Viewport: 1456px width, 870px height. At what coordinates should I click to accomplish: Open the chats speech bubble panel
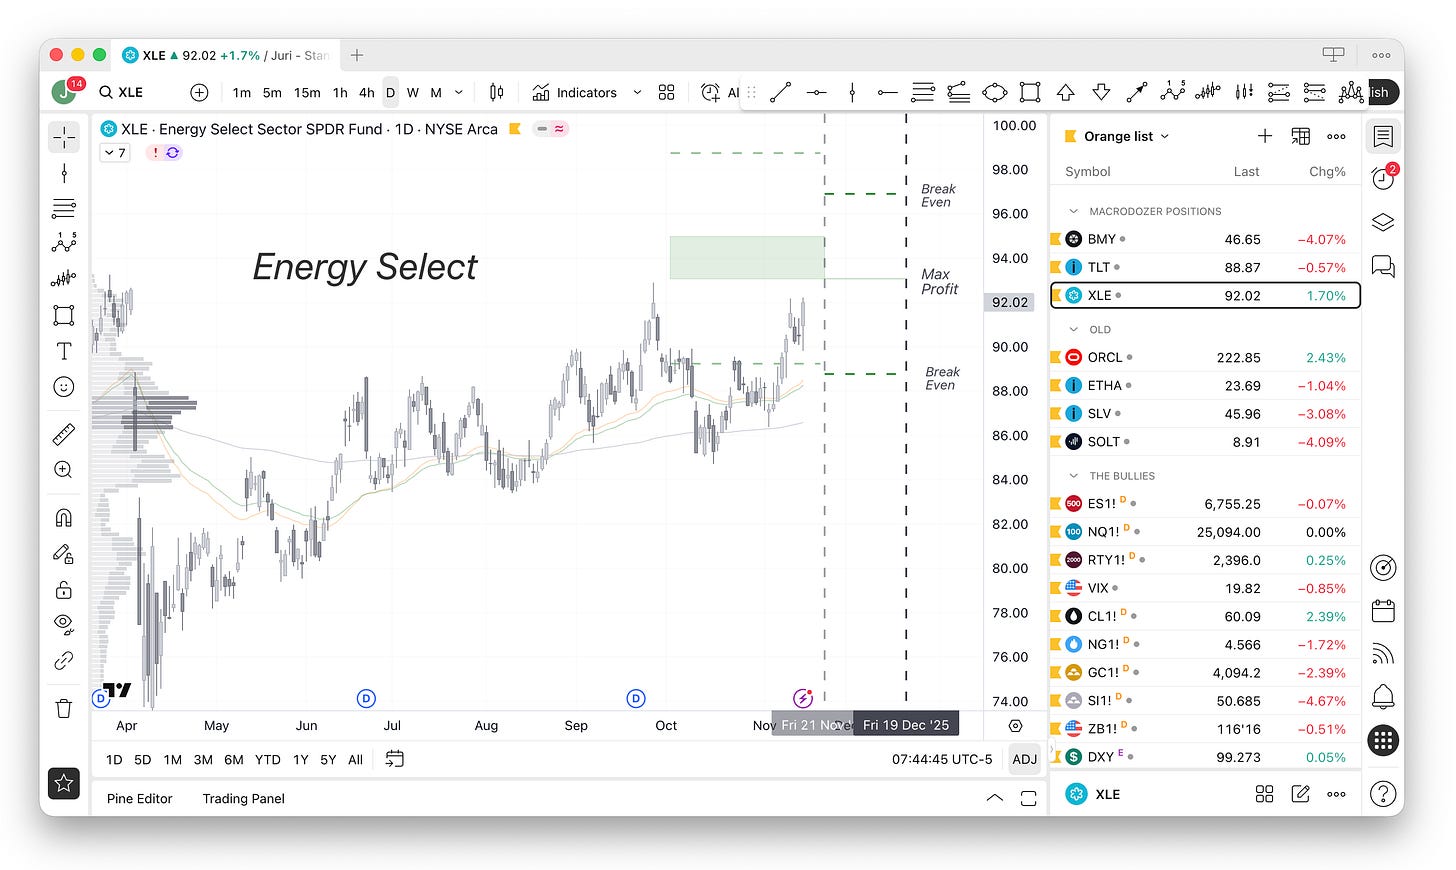point(1383,266)
